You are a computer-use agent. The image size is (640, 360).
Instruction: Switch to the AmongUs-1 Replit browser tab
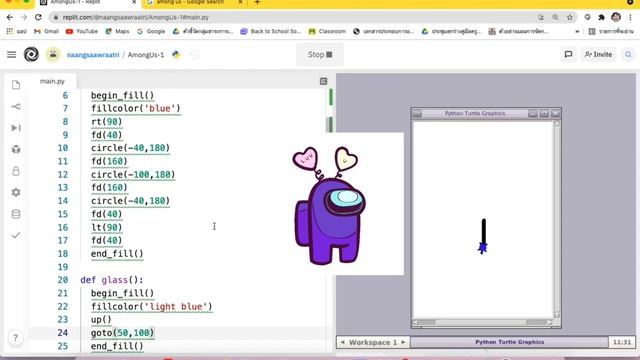[x=88, y=3]
